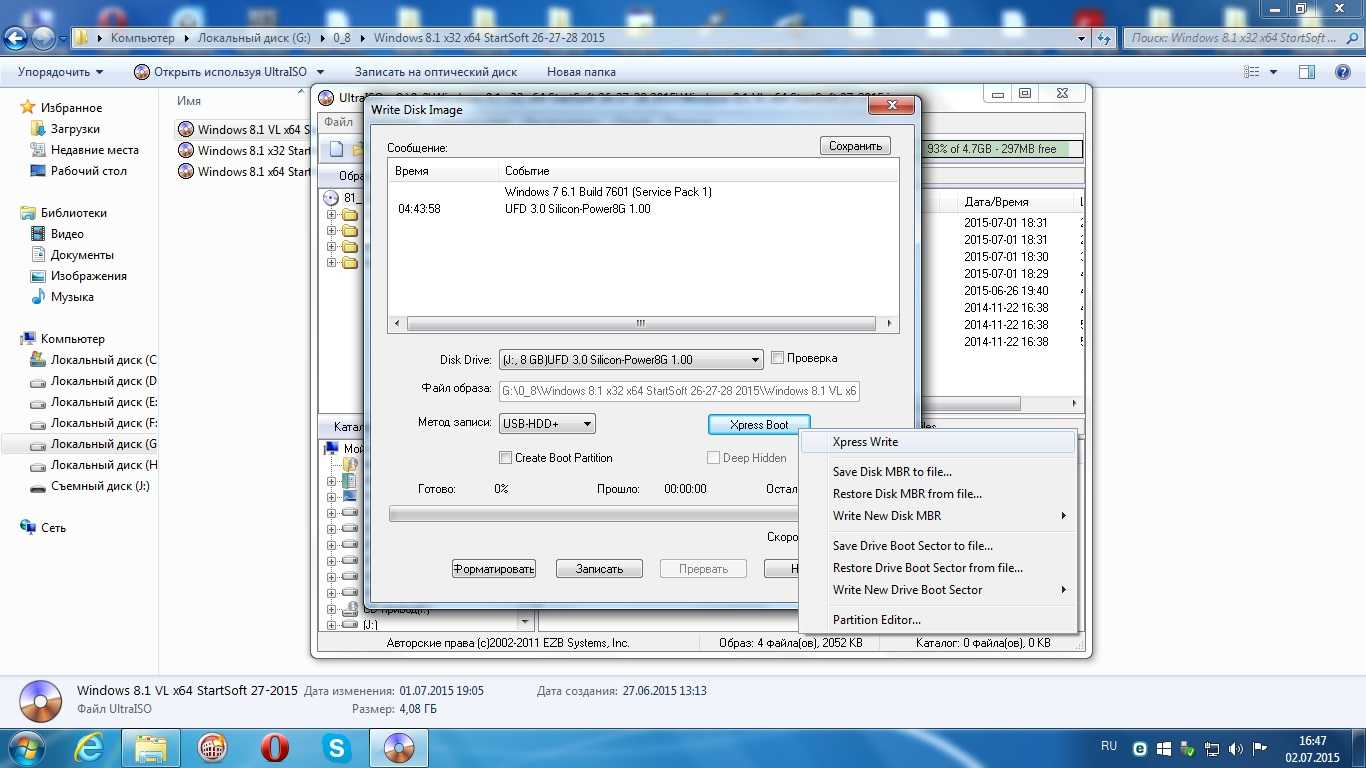Click Время column header in message log
The width and height of the screenshot is (1366, 768).
[443, 171]
